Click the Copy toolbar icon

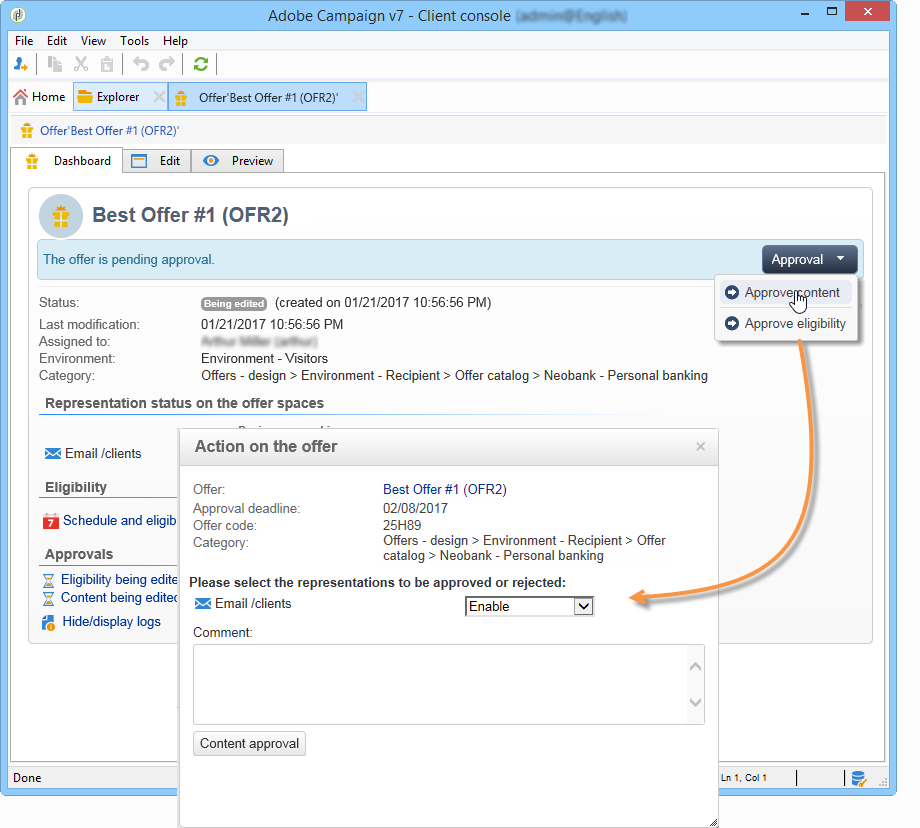pos(55,64)
